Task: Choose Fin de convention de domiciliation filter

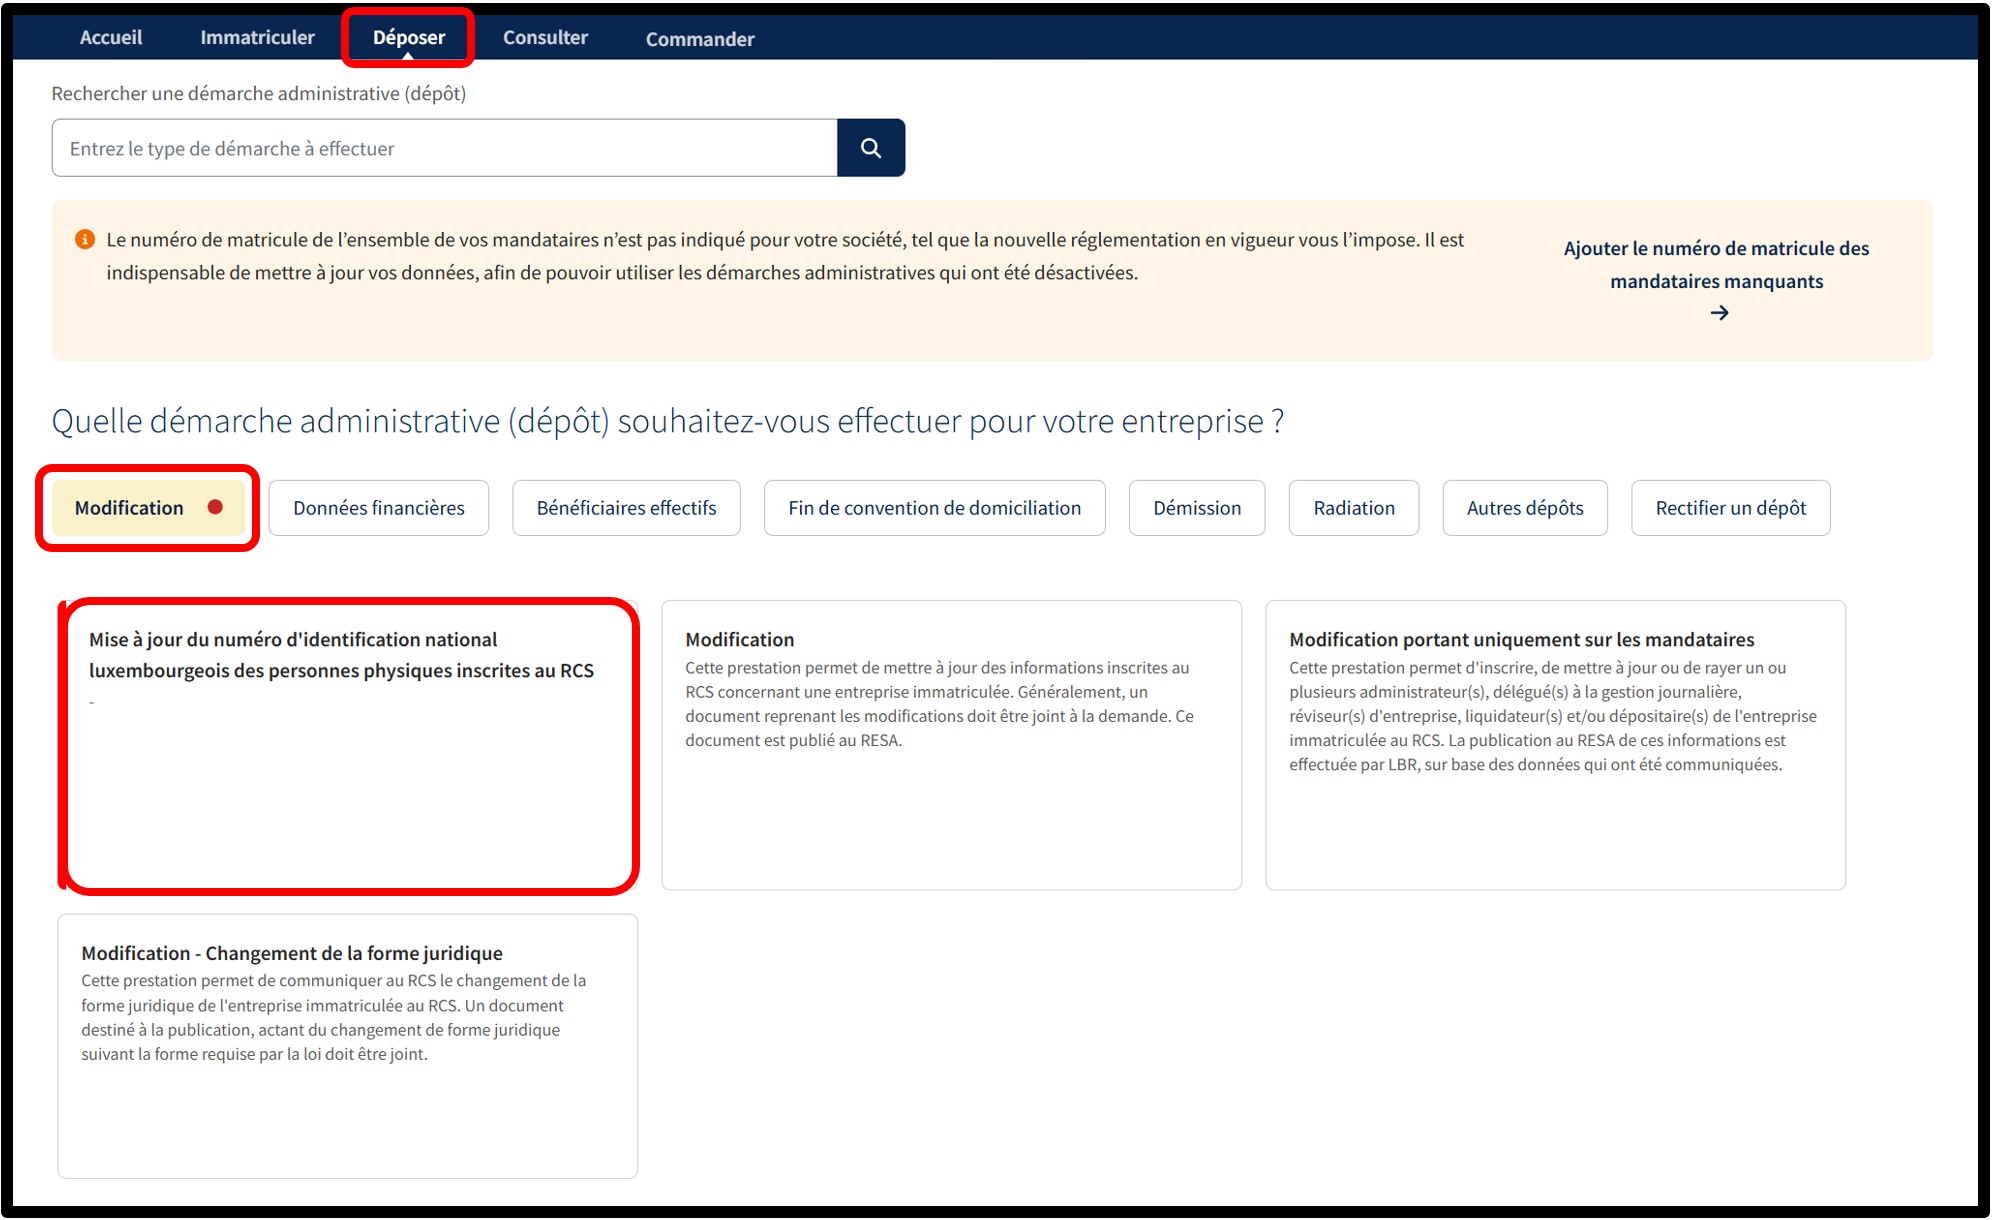Action: point(934,508)
